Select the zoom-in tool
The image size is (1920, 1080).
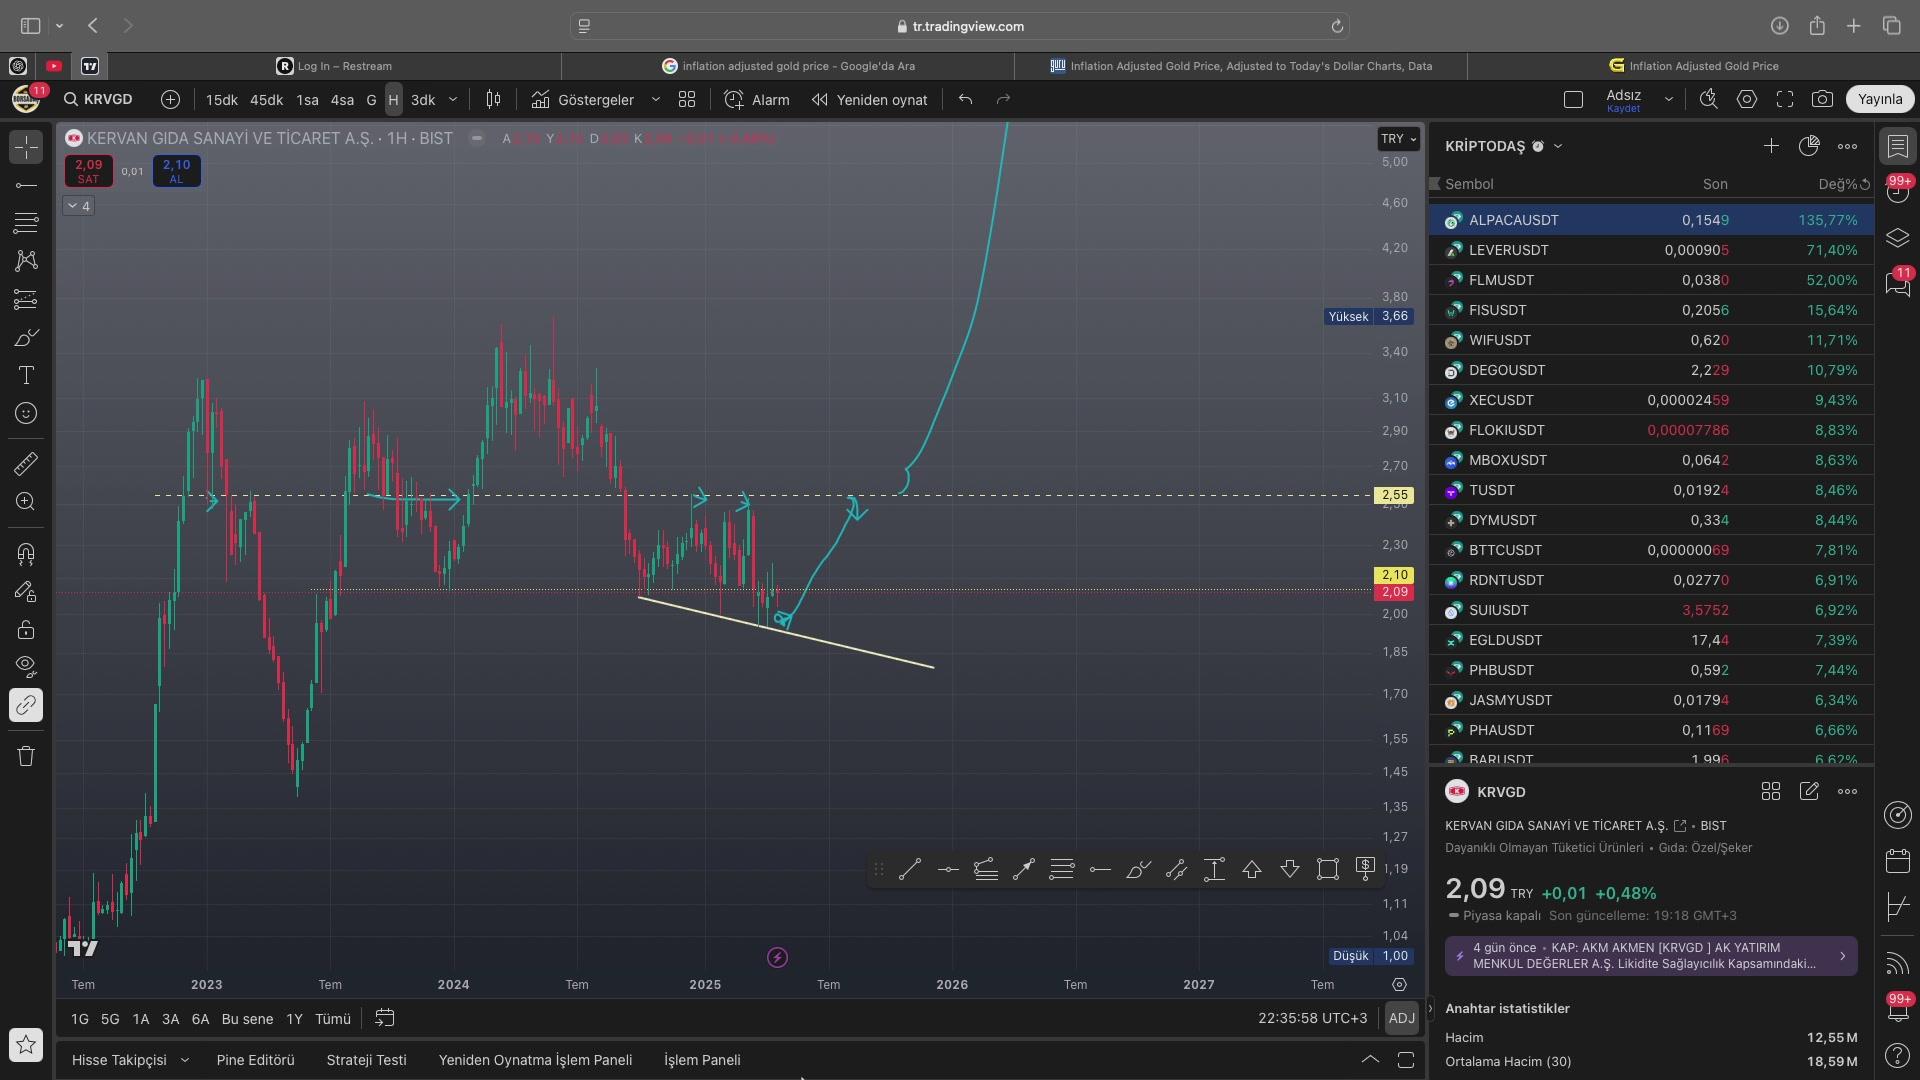click(x=26, y=501)
